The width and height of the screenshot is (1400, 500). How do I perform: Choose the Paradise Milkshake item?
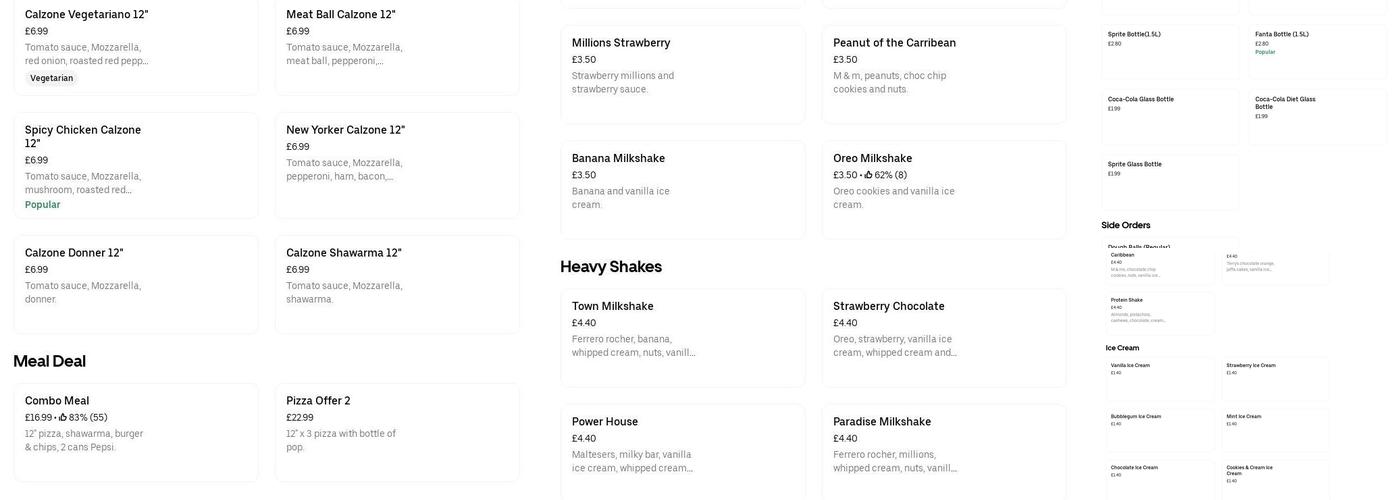point(943,452)
